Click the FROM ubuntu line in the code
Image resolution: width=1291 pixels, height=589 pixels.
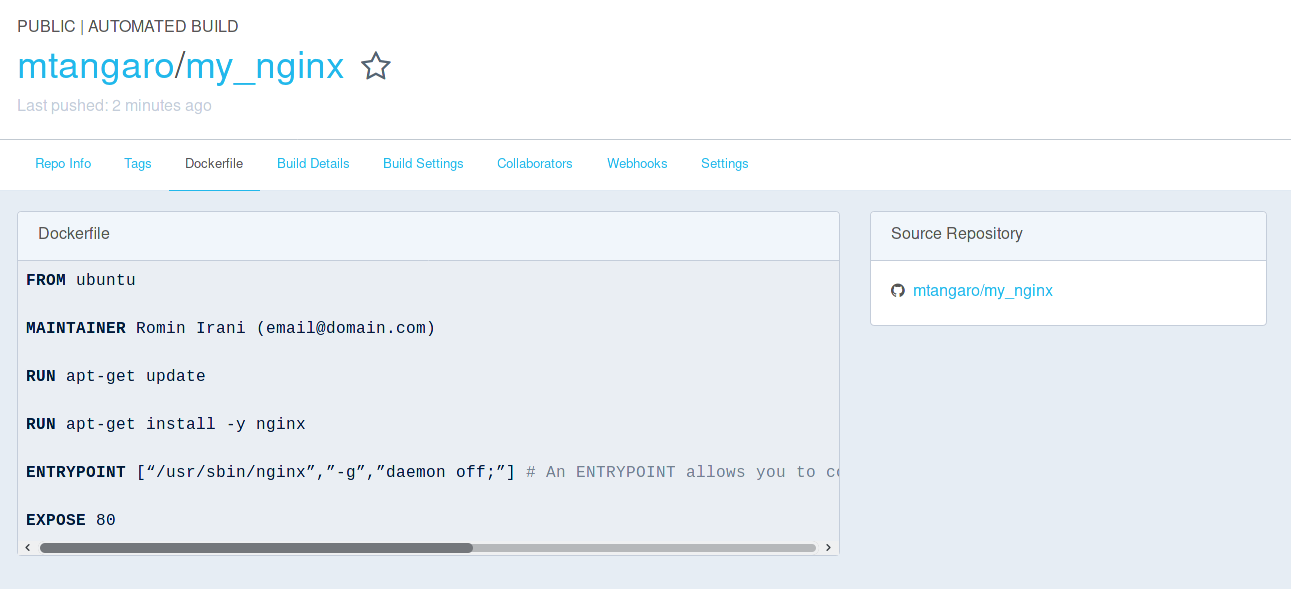pyautogui.click(x=81, y=280)
